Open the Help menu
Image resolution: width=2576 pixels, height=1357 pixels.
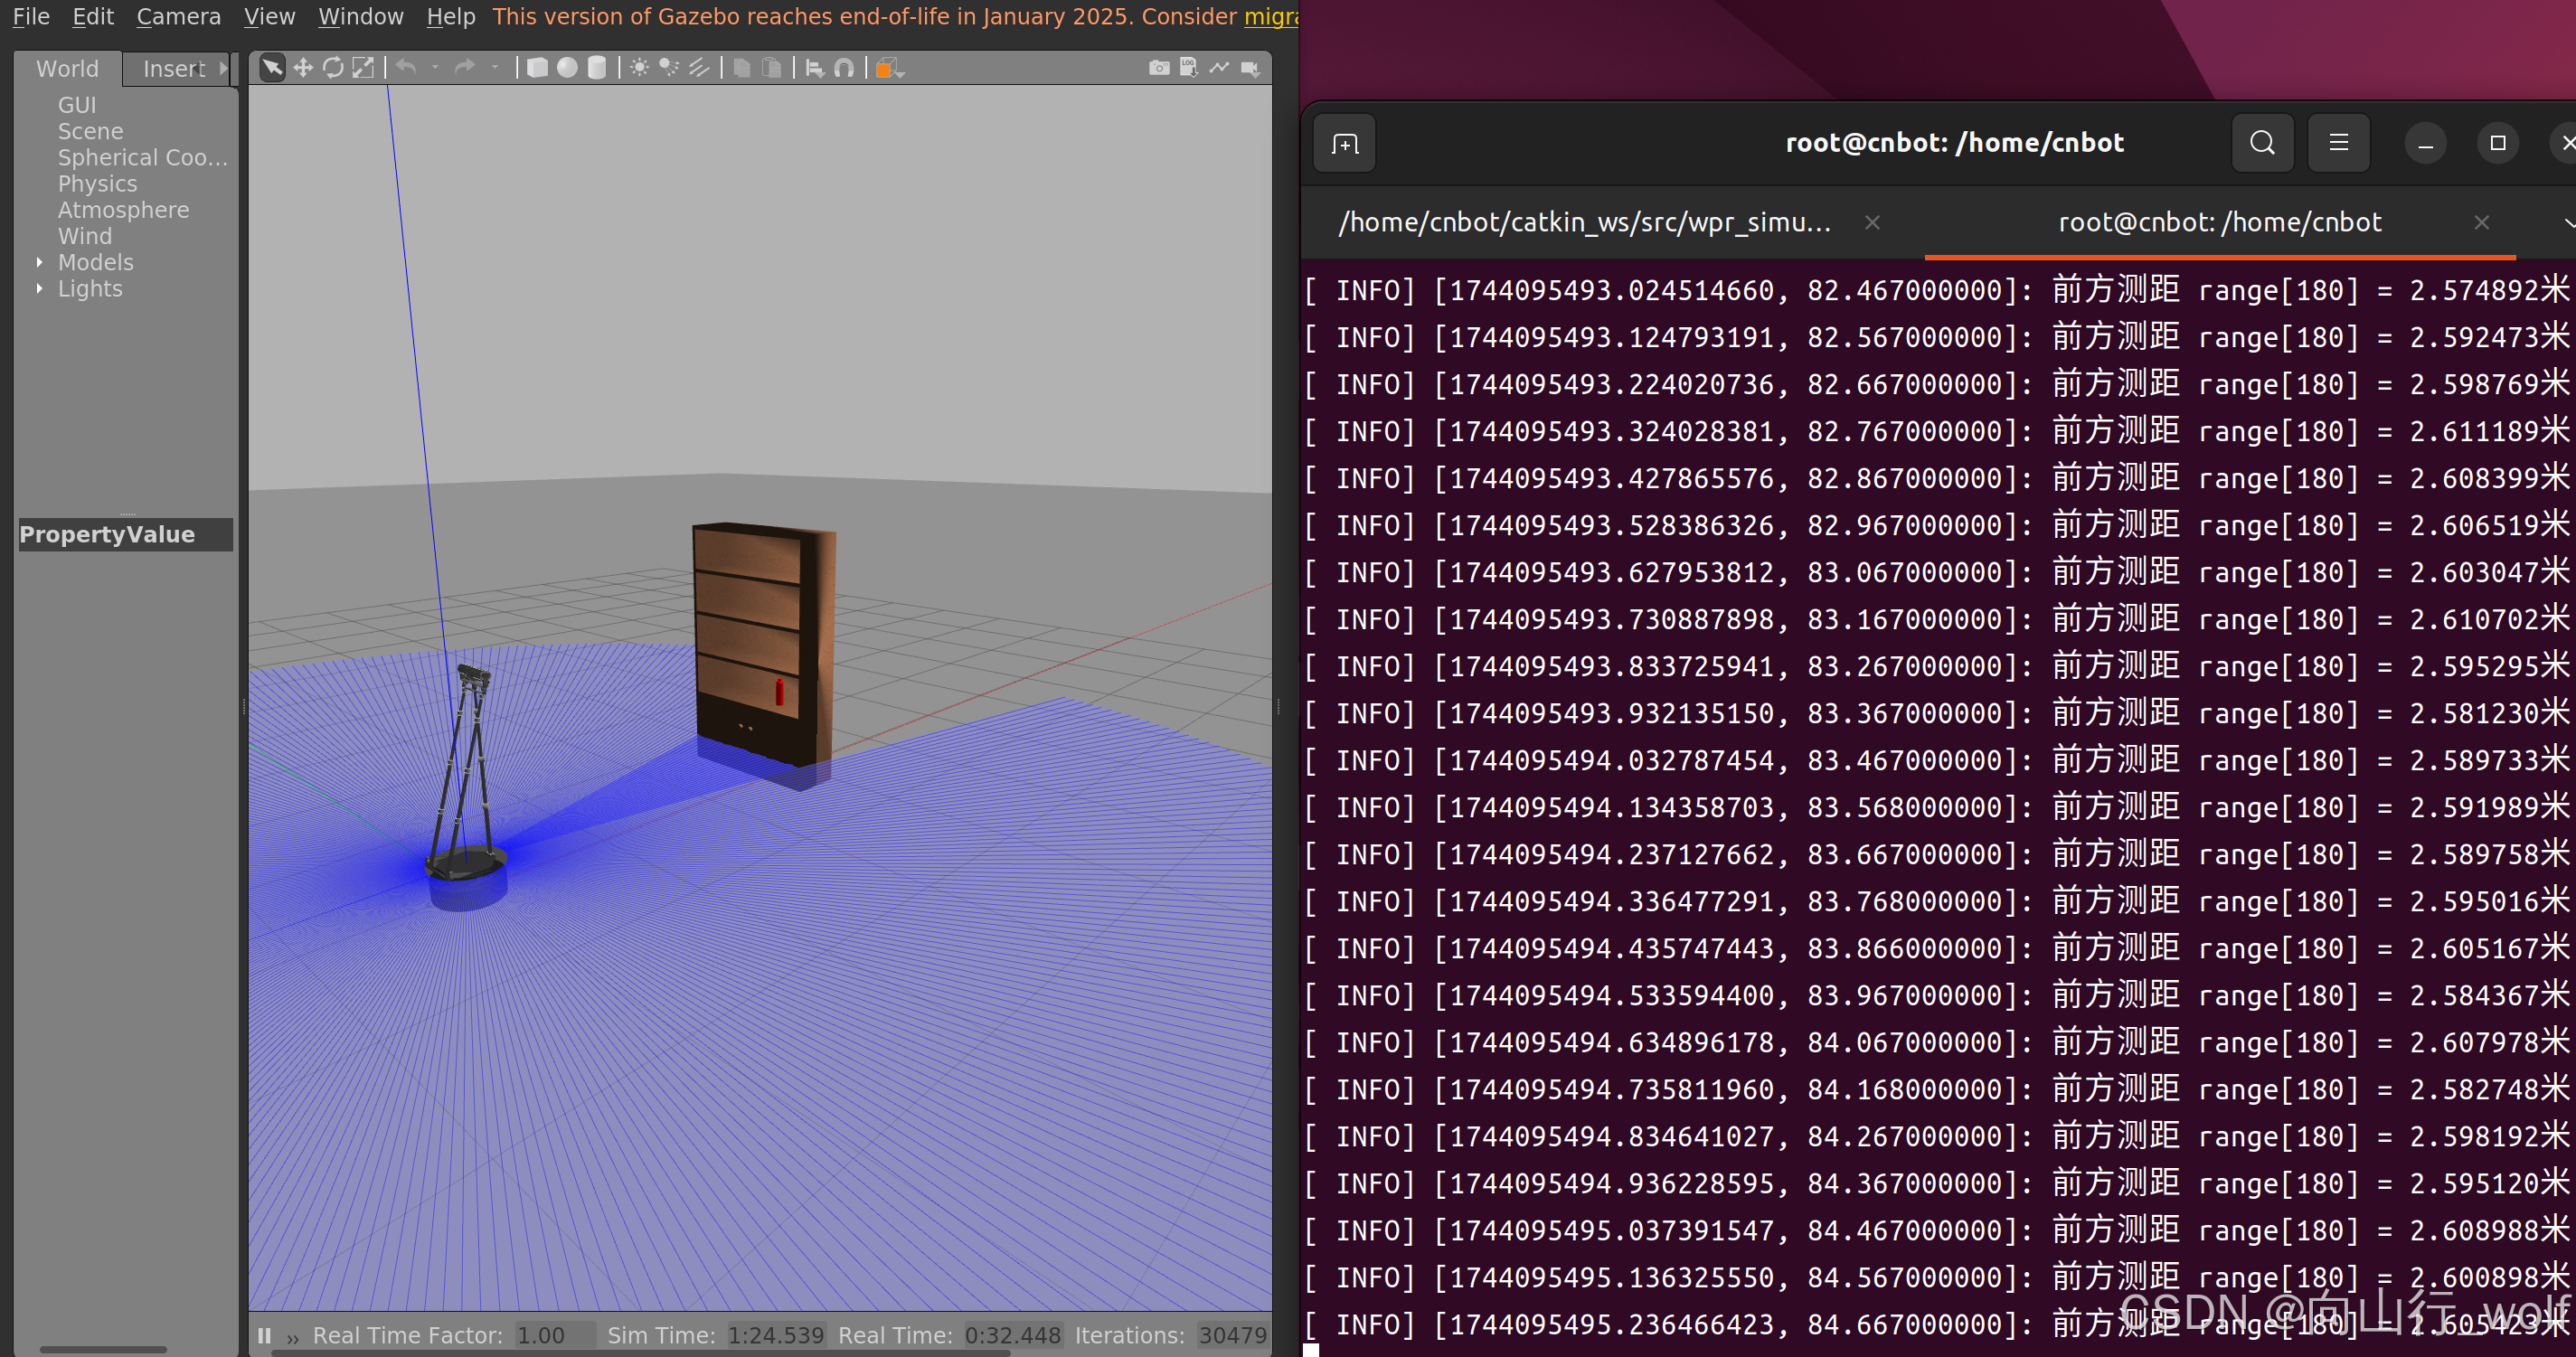pos(451,16)
